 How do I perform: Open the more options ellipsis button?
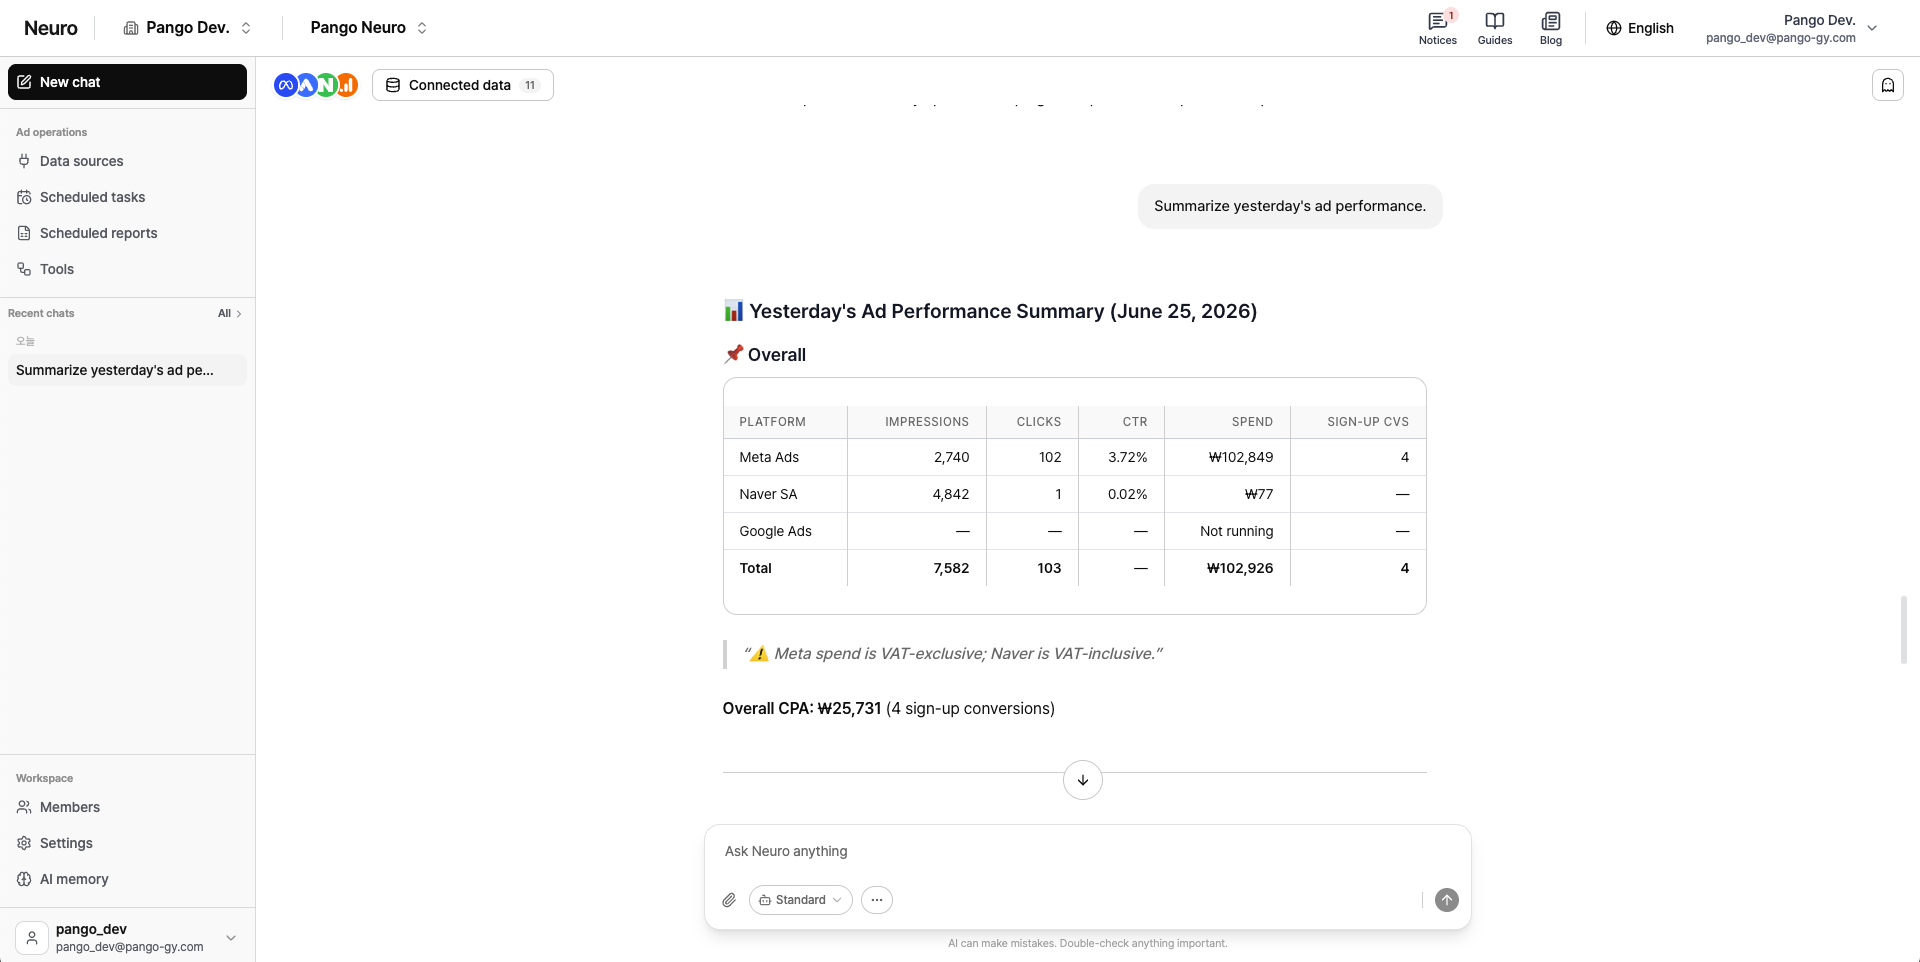(x=876, y=900)
